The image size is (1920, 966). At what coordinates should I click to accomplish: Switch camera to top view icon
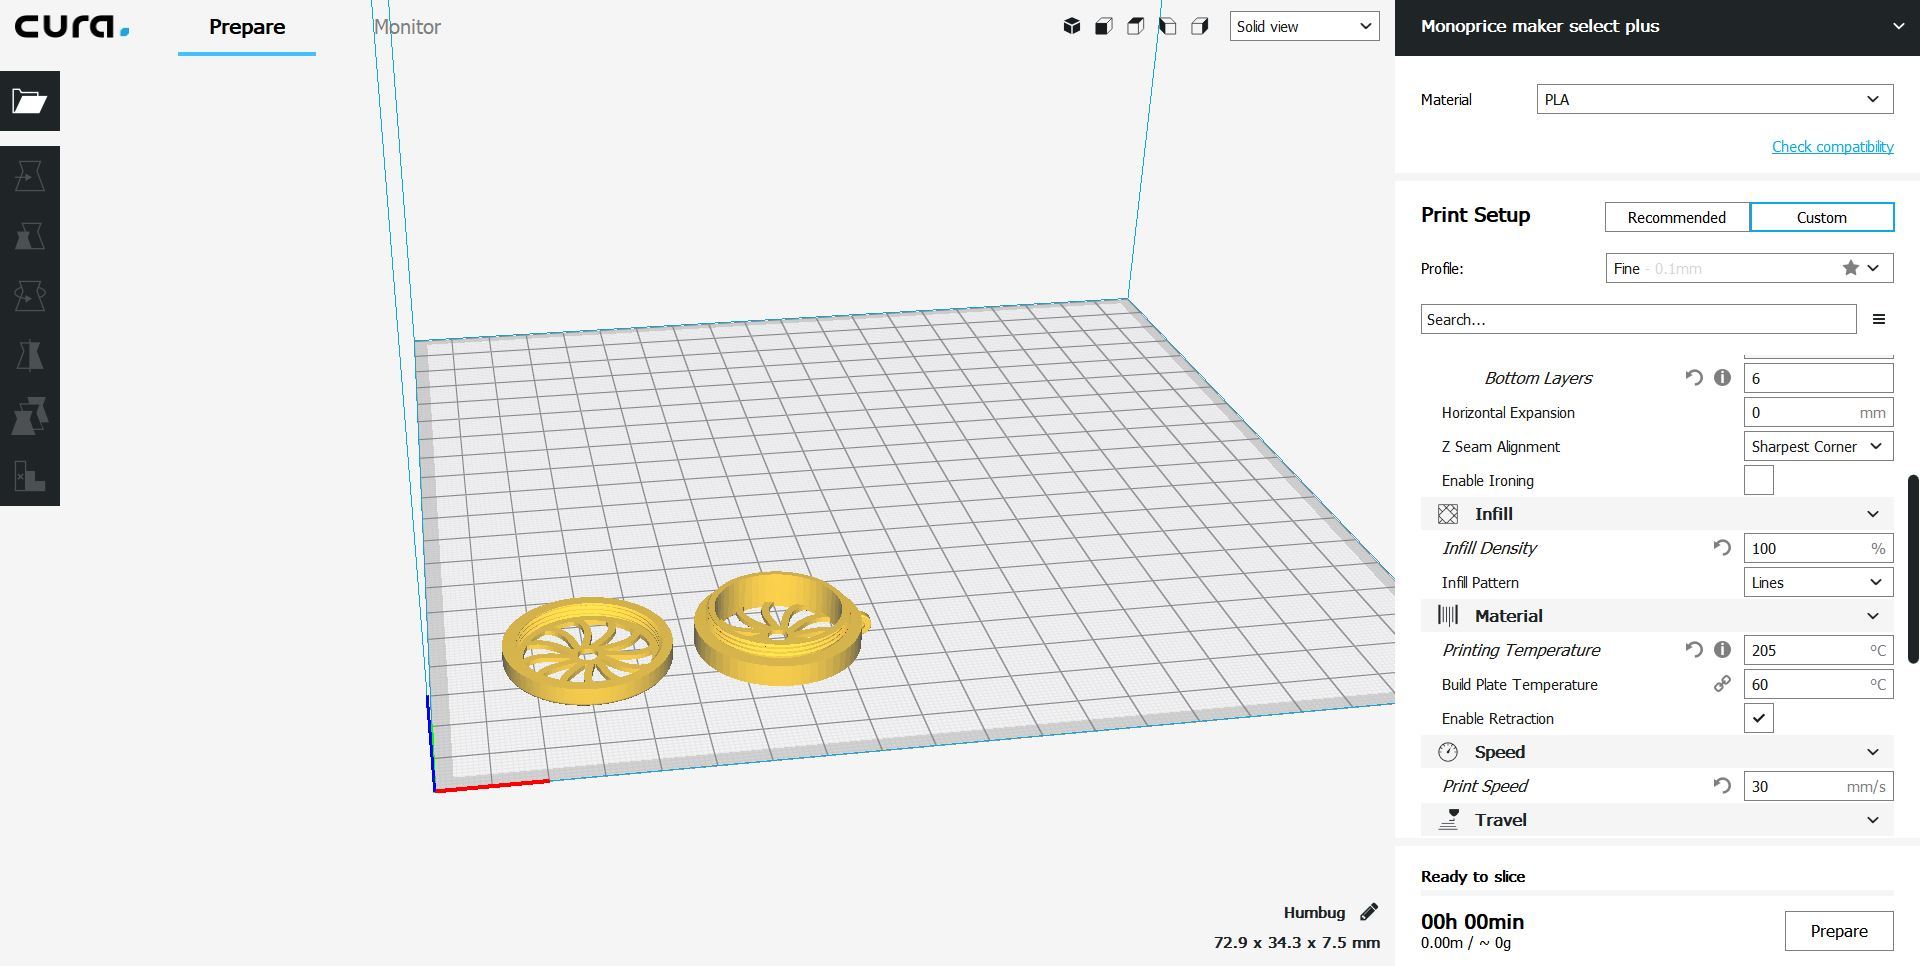[x=1136, y=26]
